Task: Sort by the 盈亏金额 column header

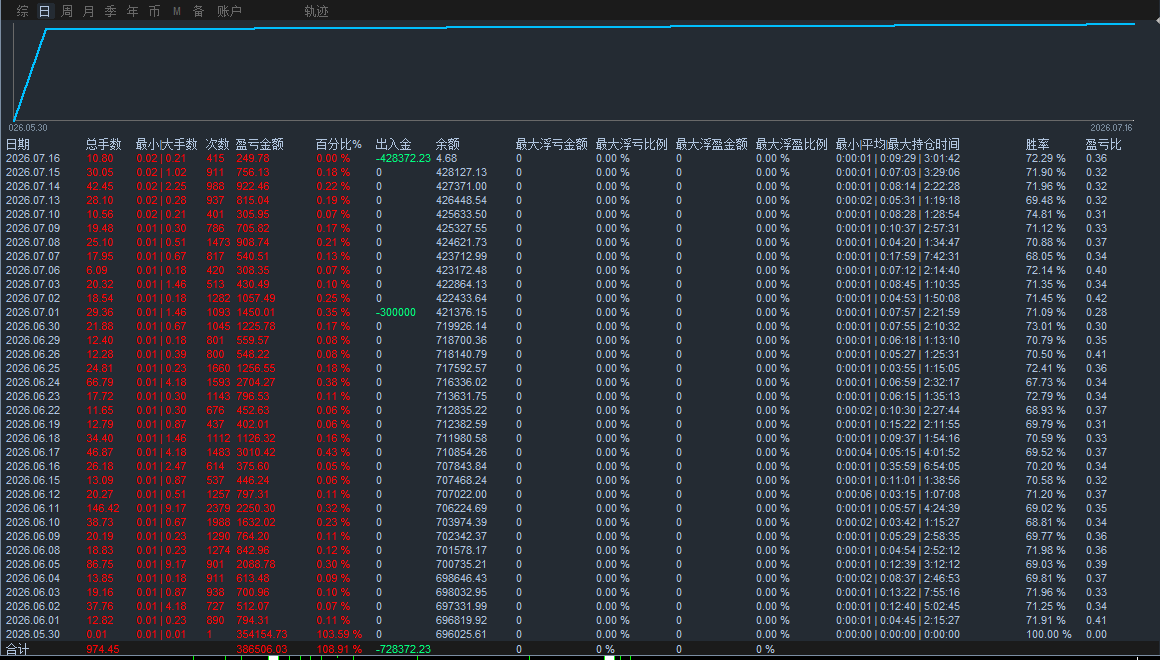Action: pyautogui.click(x=260, y=144)
